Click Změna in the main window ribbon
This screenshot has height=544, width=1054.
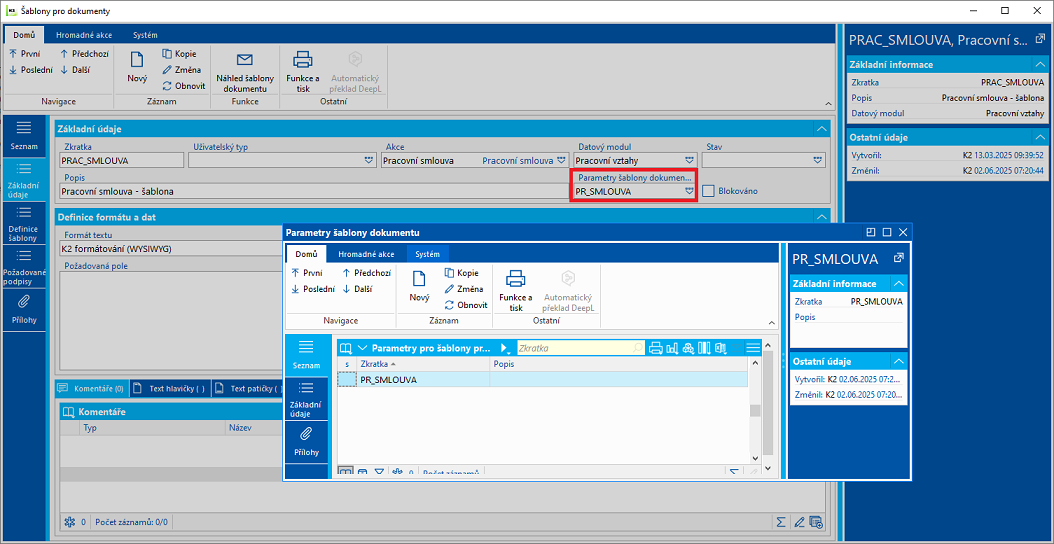coord(181,69)
